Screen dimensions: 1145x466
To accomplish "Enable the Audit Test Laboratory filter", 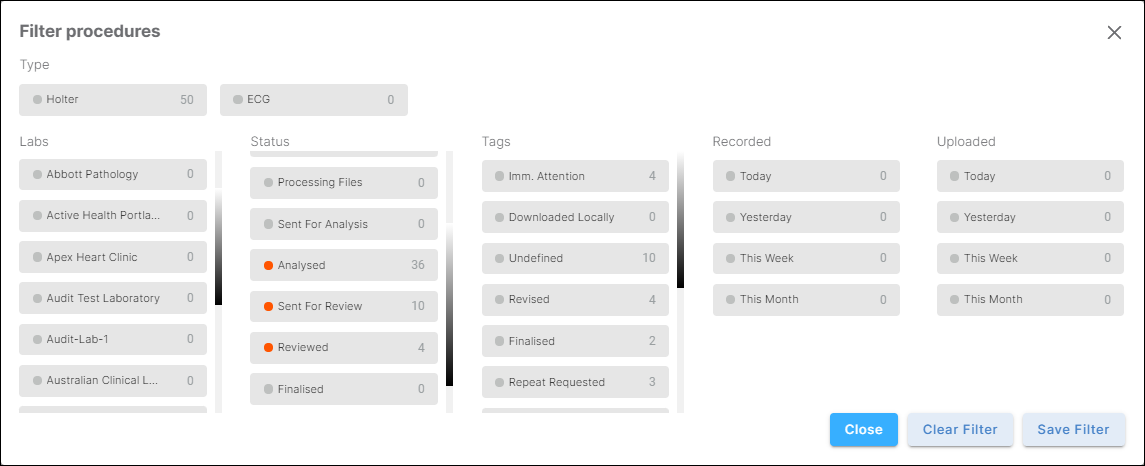I will (113, 298).
